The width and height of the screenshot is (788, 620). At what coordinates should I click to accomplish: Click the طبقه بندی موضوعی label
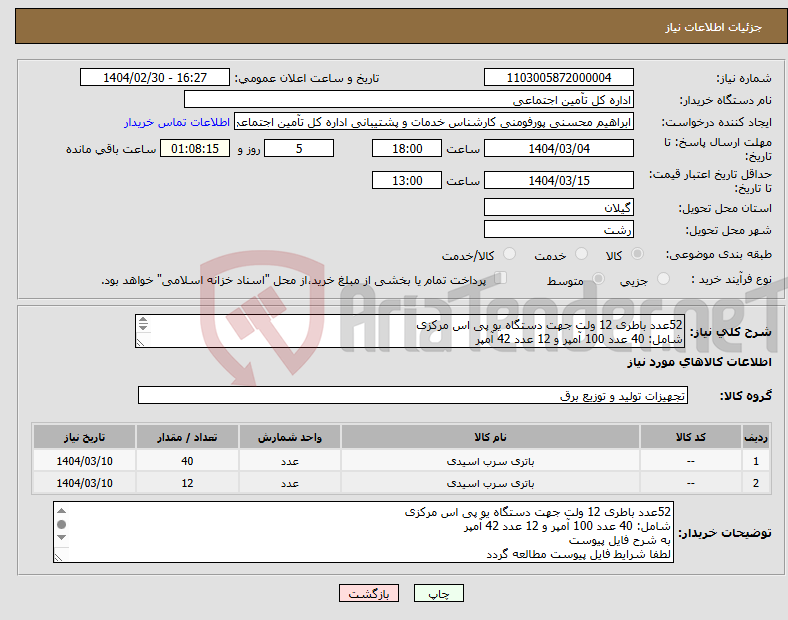(718, 254)
